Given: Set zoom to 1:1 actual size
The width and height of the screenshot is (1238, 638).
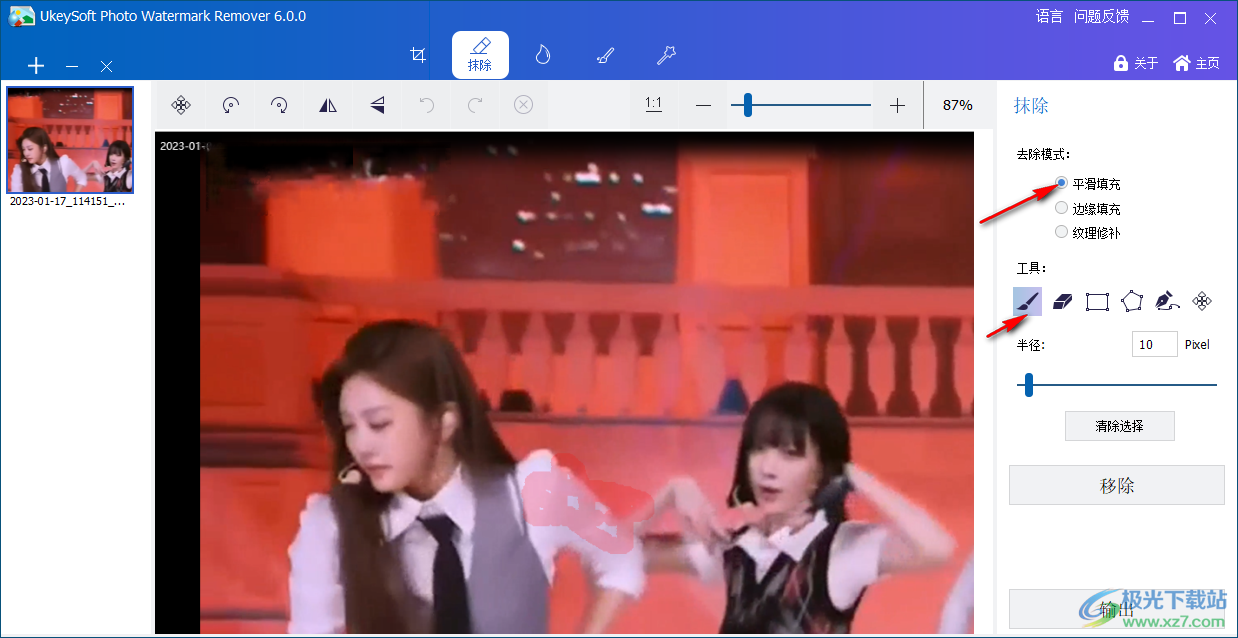Looking at the screenshot, I should pos(654,104).
